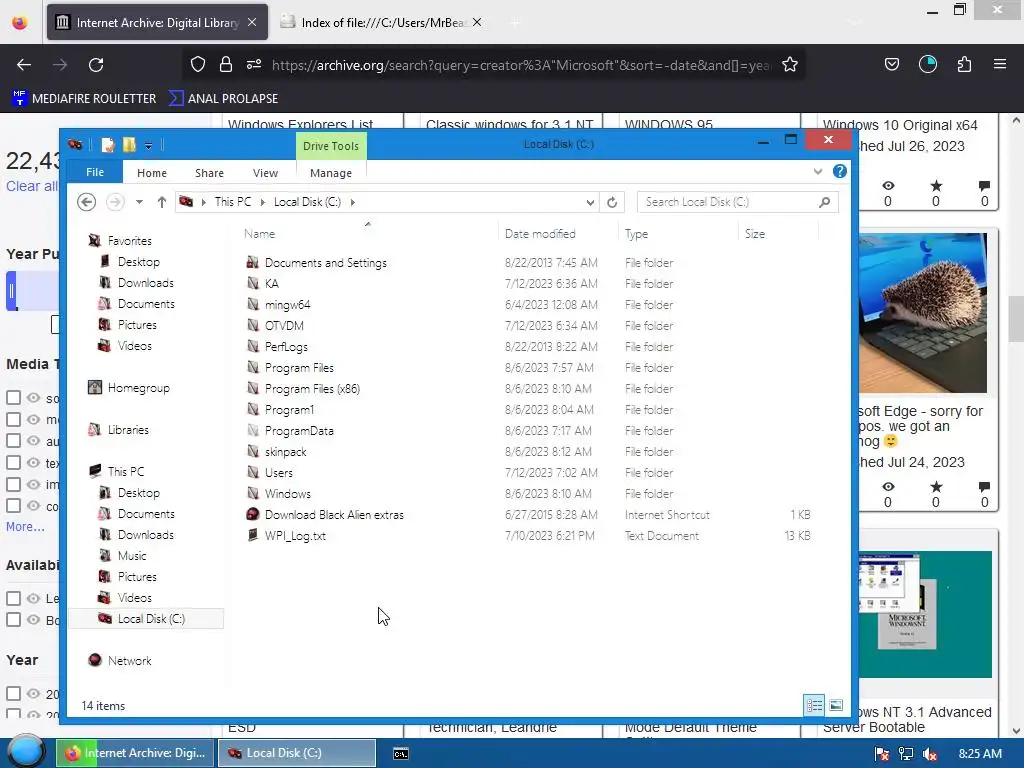Screen dimensions: 1024x768
Task: Click the Clear all filters link
Action: (31, 186)
